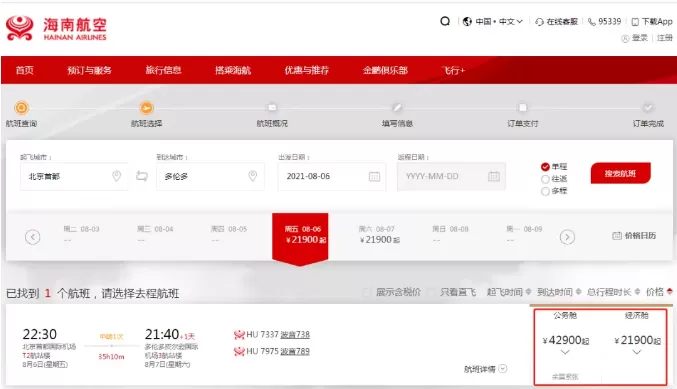Open the 波音738 aircraft link

point(295,335)
